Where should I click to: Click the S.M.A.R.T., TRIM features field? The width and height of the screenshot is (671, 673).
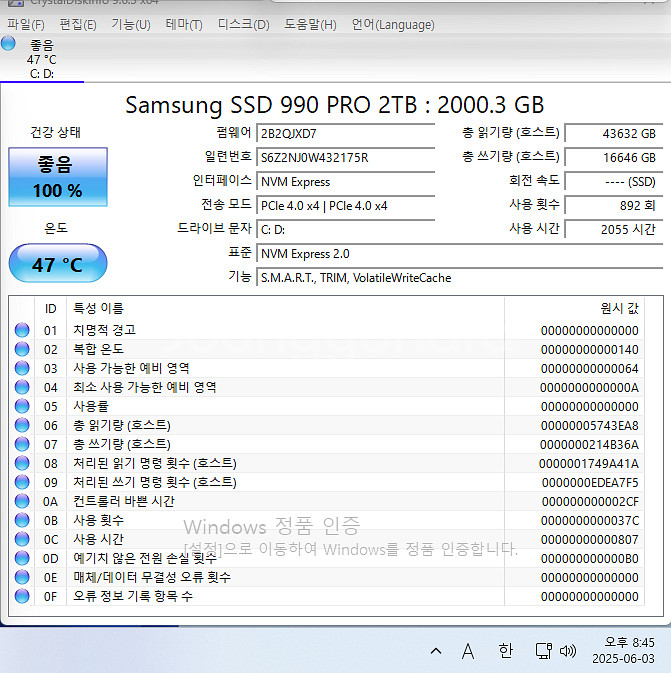tap(460, 278)
